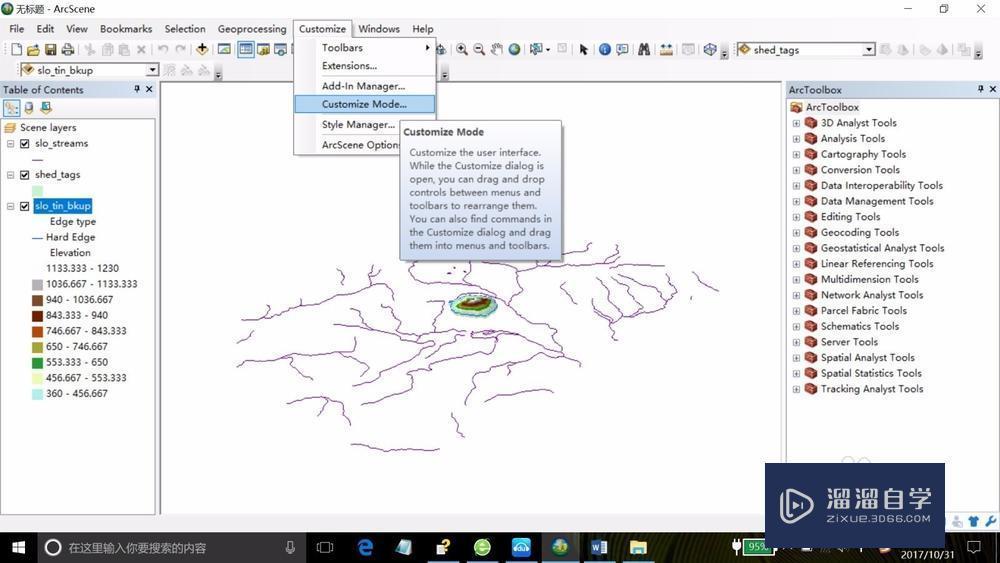Open Microsoft Edge from the taskbar
1000x563 pixels.
pyautogui.click(x=365, y=548)
